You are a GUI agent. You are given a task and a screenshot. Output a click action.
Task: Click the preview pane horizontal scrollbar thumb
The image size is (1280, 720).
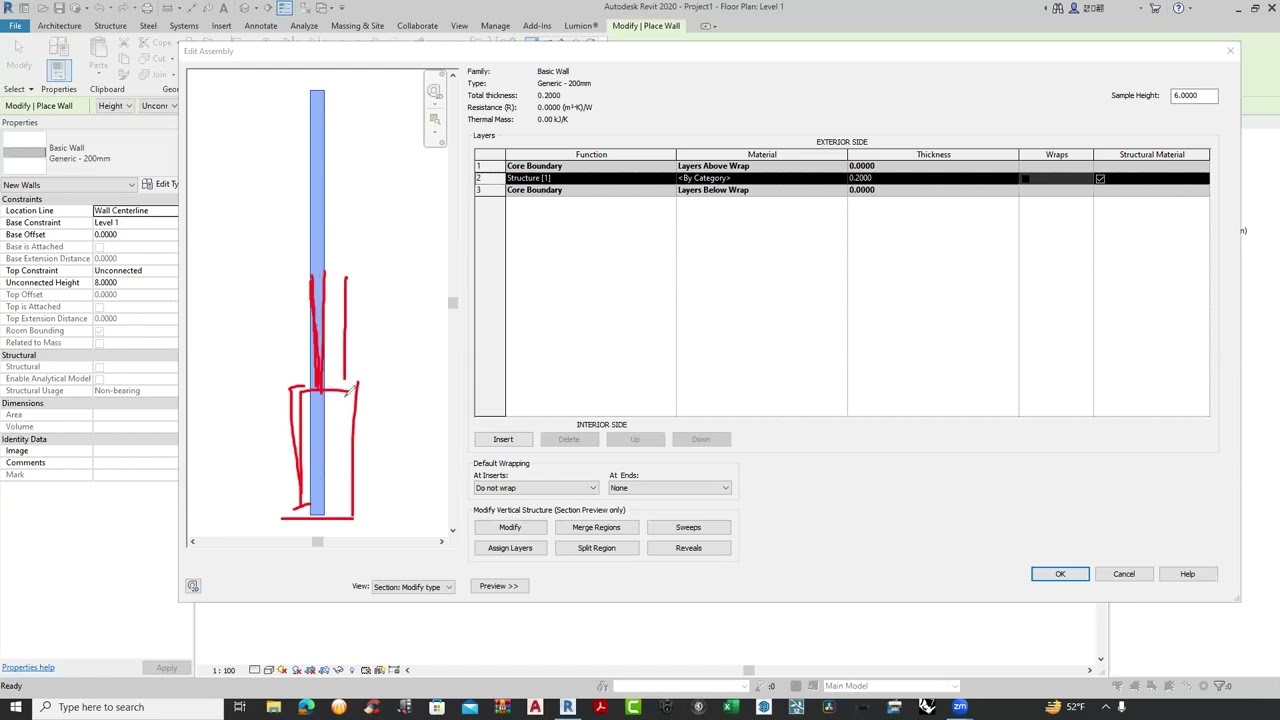(x=317, y=542)
